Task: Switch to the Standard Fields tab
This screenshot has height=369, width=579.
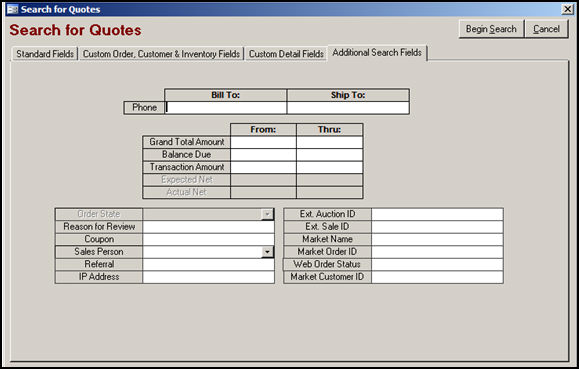Action: [45, 54]
